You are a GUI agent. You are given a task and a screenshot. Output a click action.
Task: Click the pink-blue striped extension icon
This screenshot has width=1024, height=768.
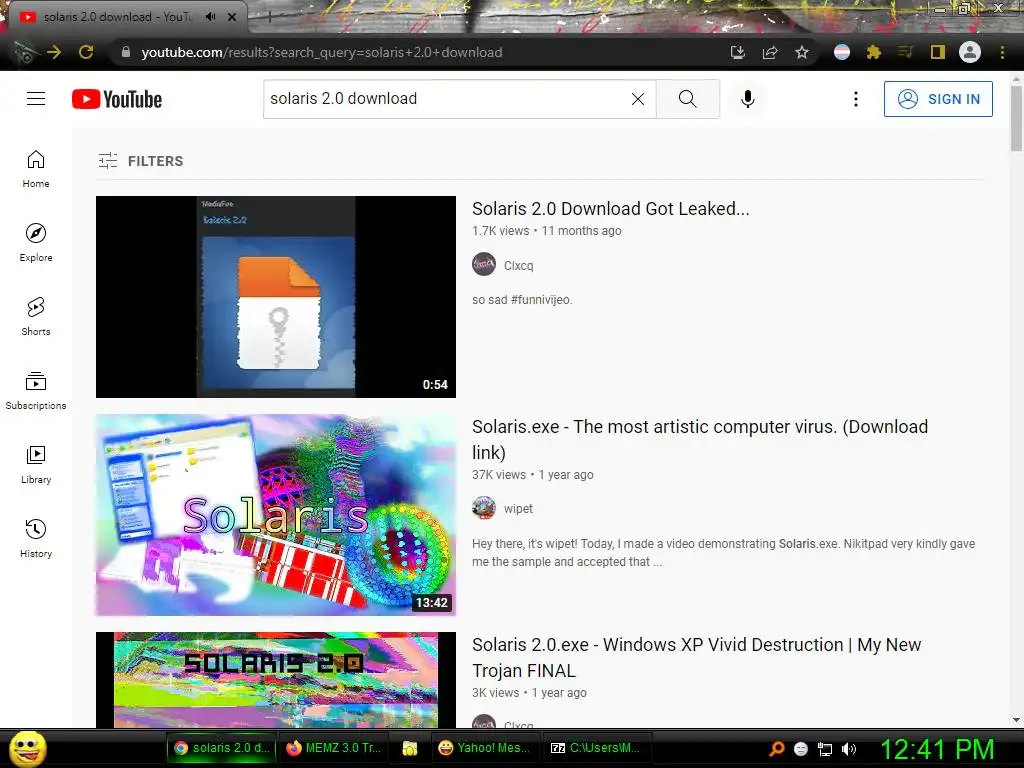842,52
